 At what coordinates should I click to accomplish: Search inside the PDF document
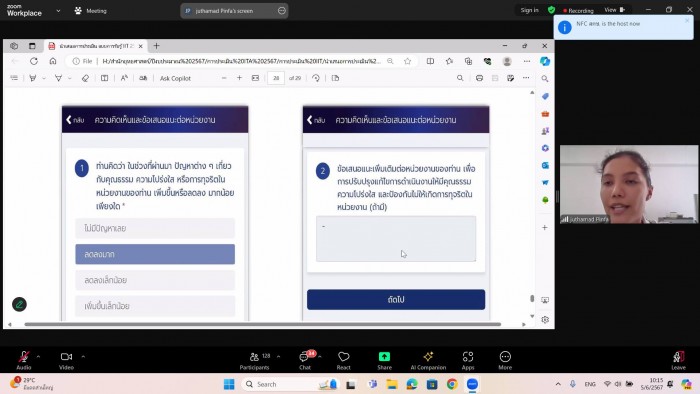(460, 78)
